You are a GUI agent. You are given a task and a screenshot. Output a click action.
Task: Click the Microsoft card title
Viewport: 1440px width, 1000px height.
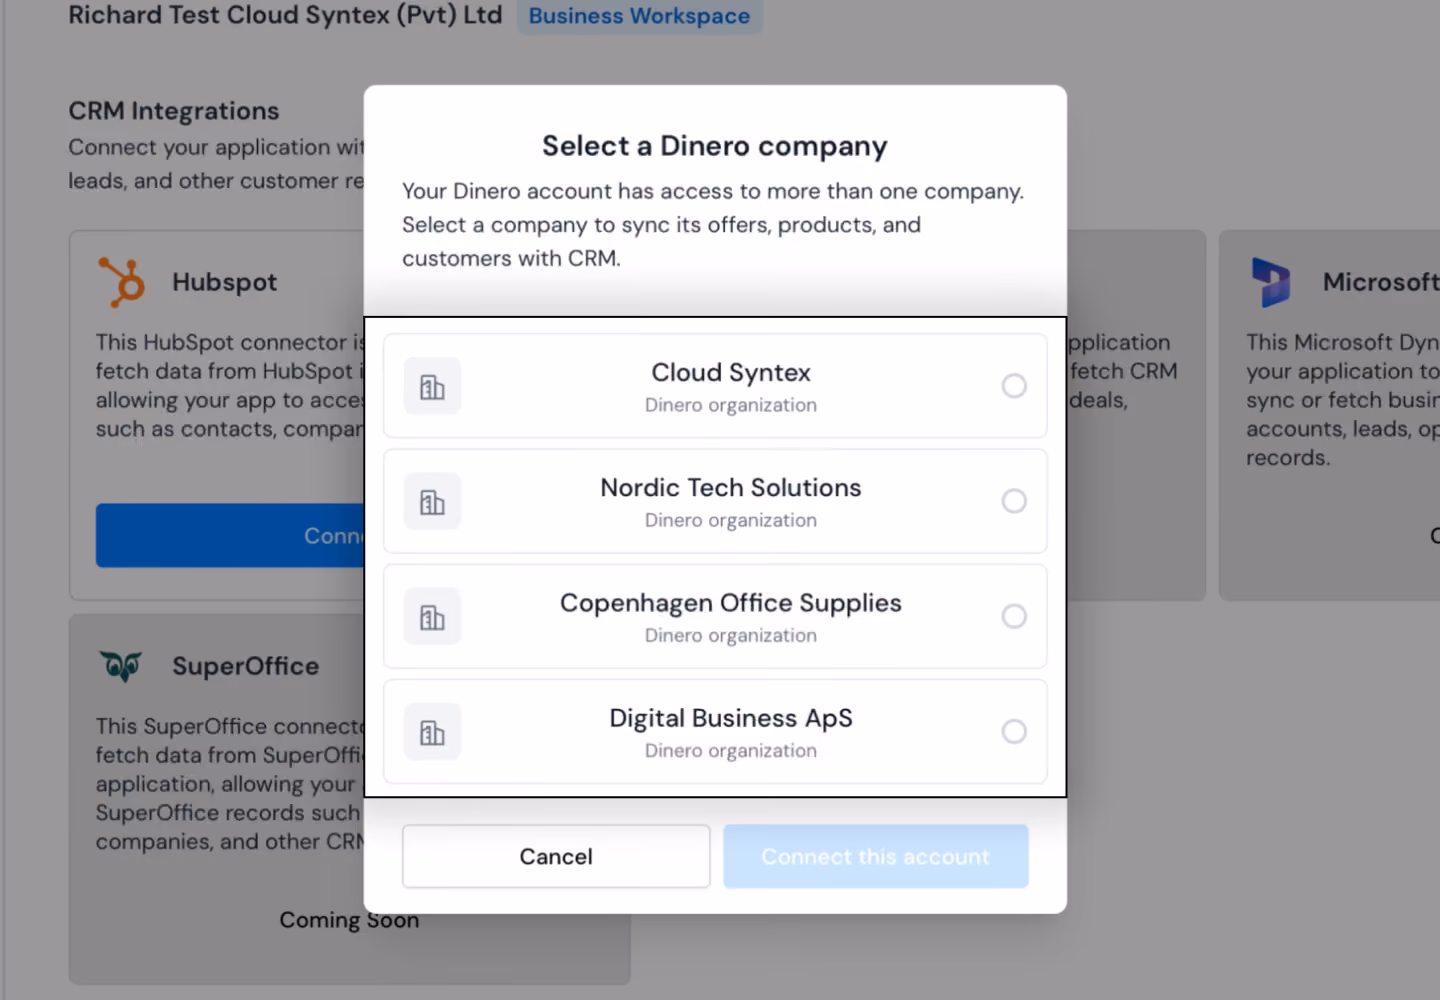(x=1381, y=282)
